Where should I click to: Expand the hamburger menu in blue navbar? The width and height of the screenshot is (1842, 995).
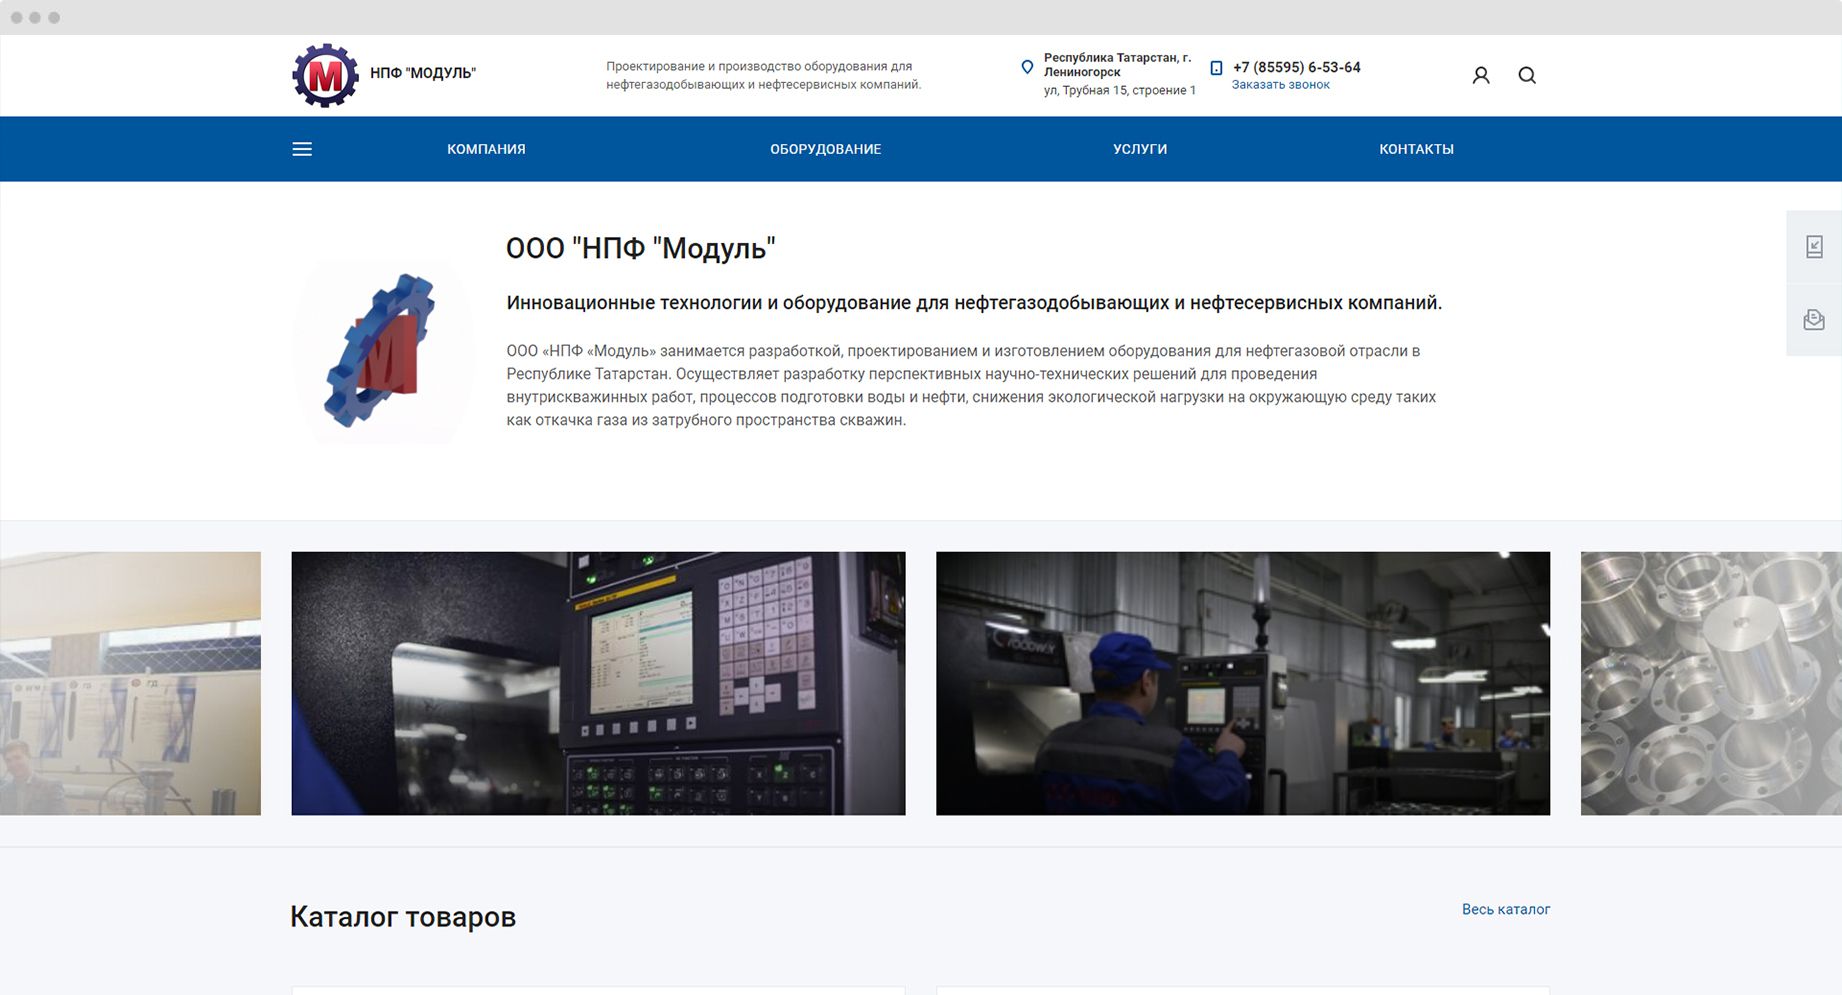tap(302, 149)
